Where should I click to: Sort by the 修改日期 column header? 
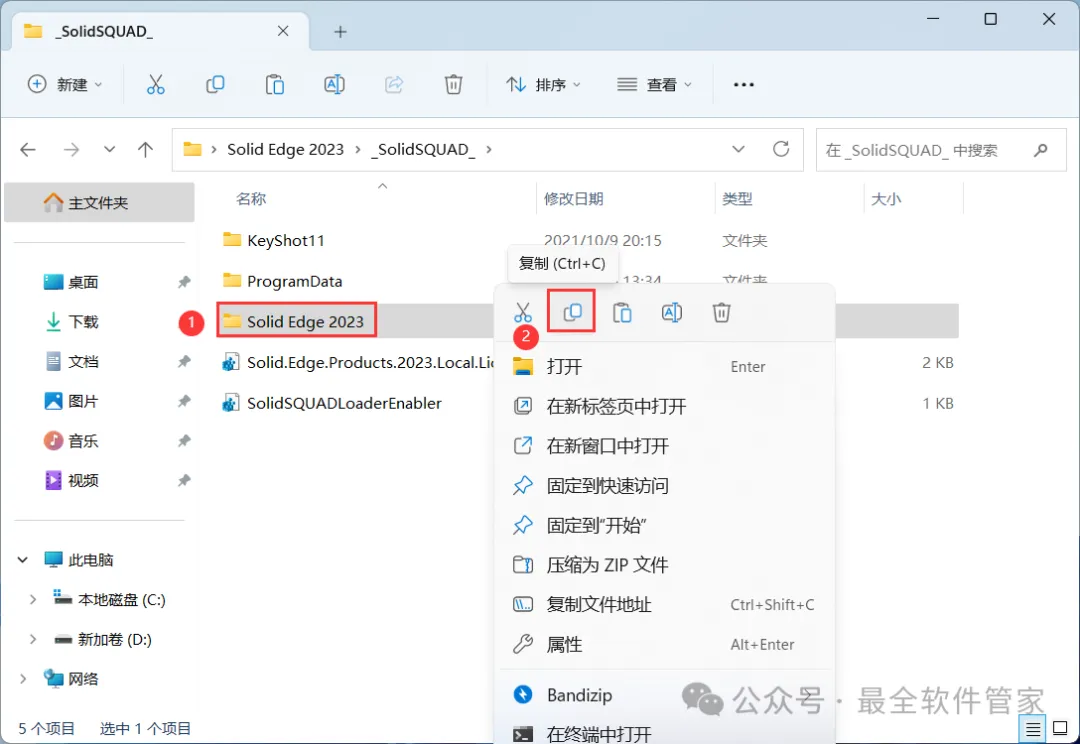coord(574,199)
